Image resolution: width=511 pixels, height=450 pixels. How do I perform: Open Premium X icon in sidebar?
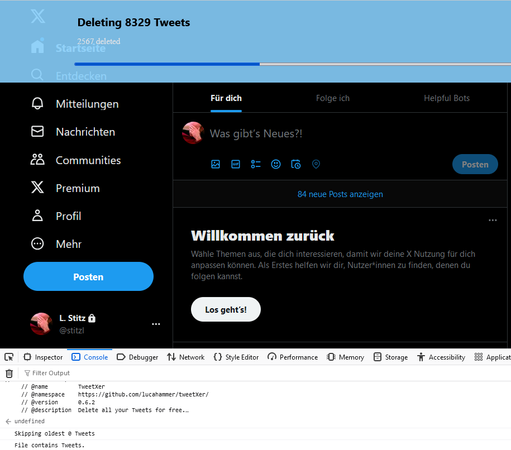[x=37, y=188]
